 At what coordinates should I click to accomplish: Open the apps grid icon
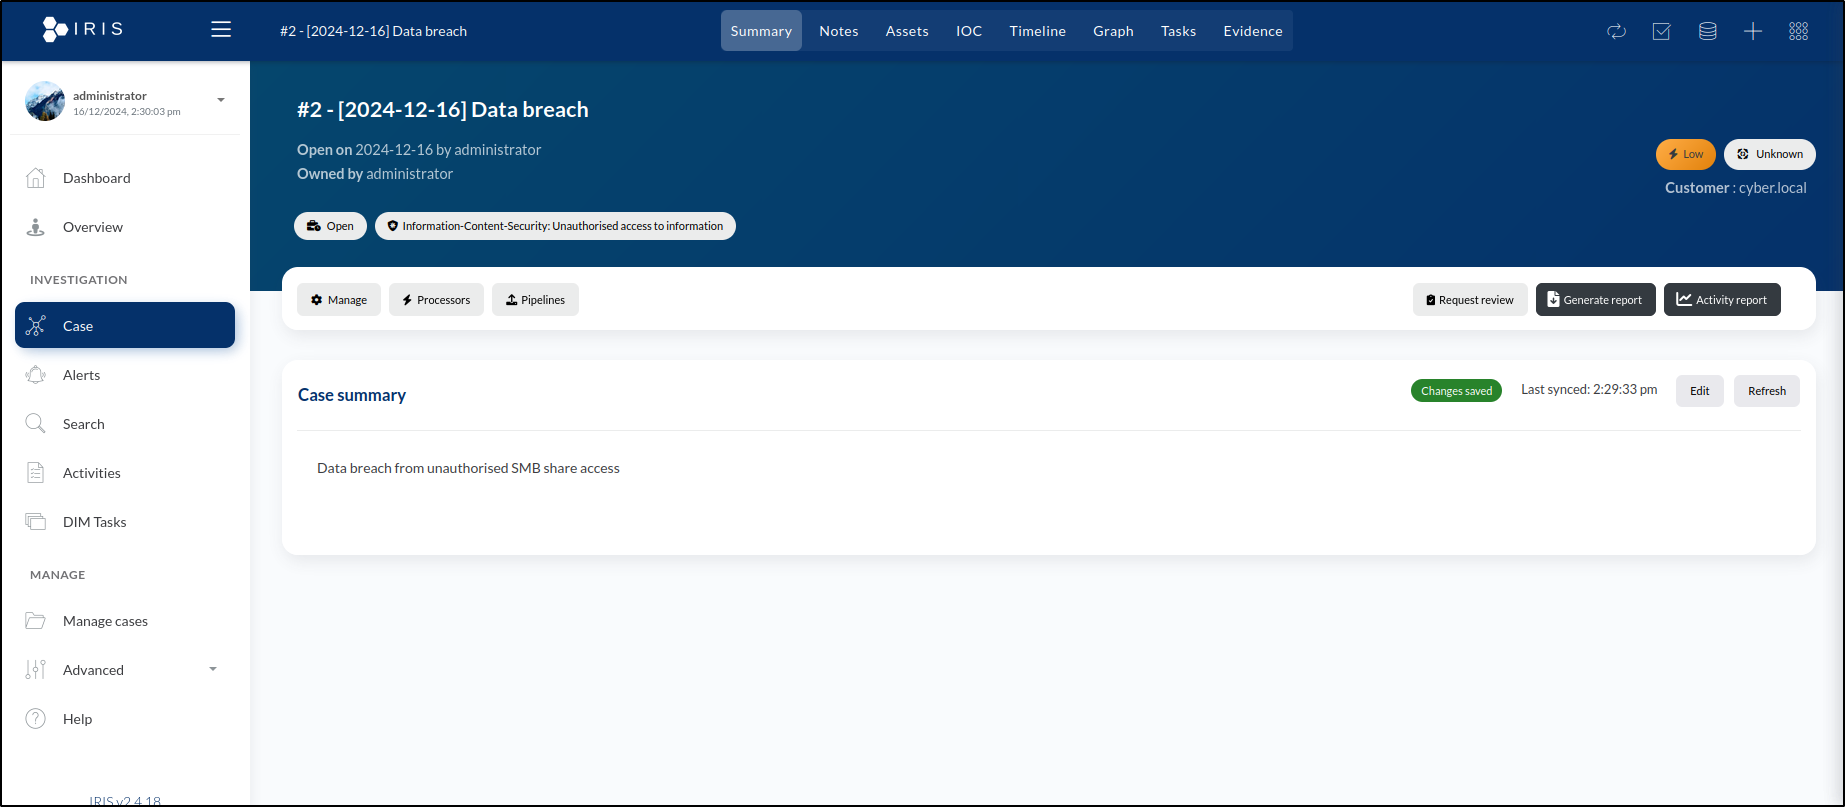tap(1798, 31)
